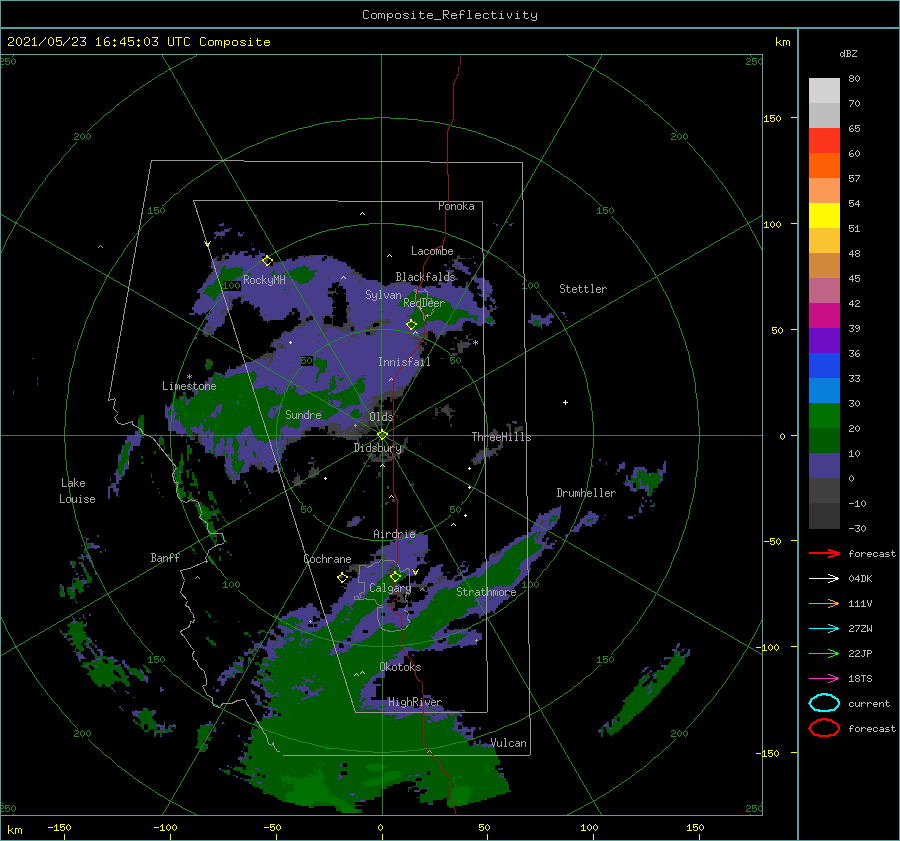This screenshot has width=900, height=841.
Task: Click the ThreeHills label
Action: tap(501, 437)
